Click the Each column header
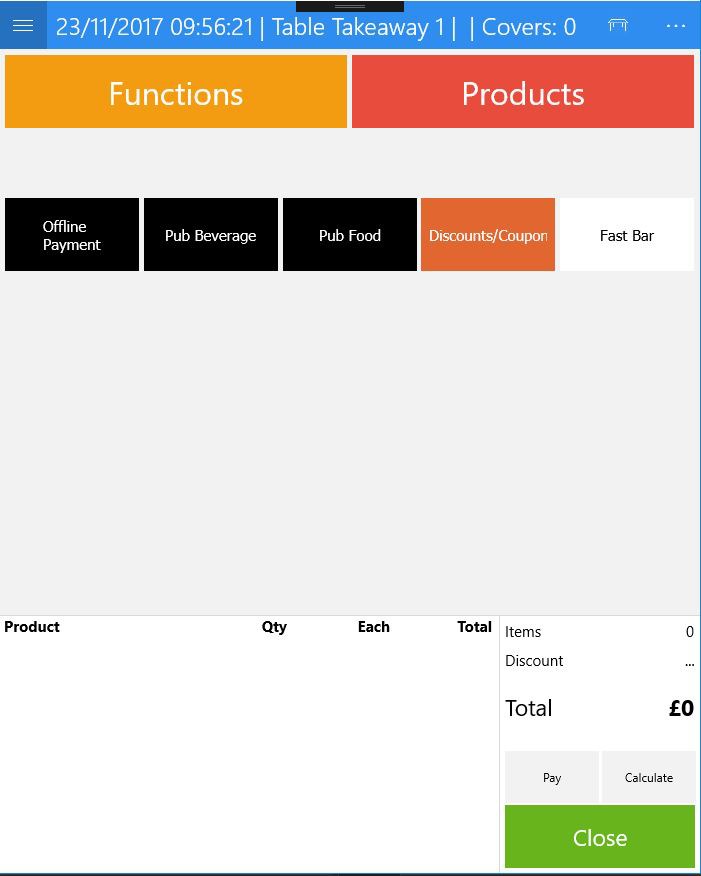Viewport: 701px width, 876px height. [373, 627]
